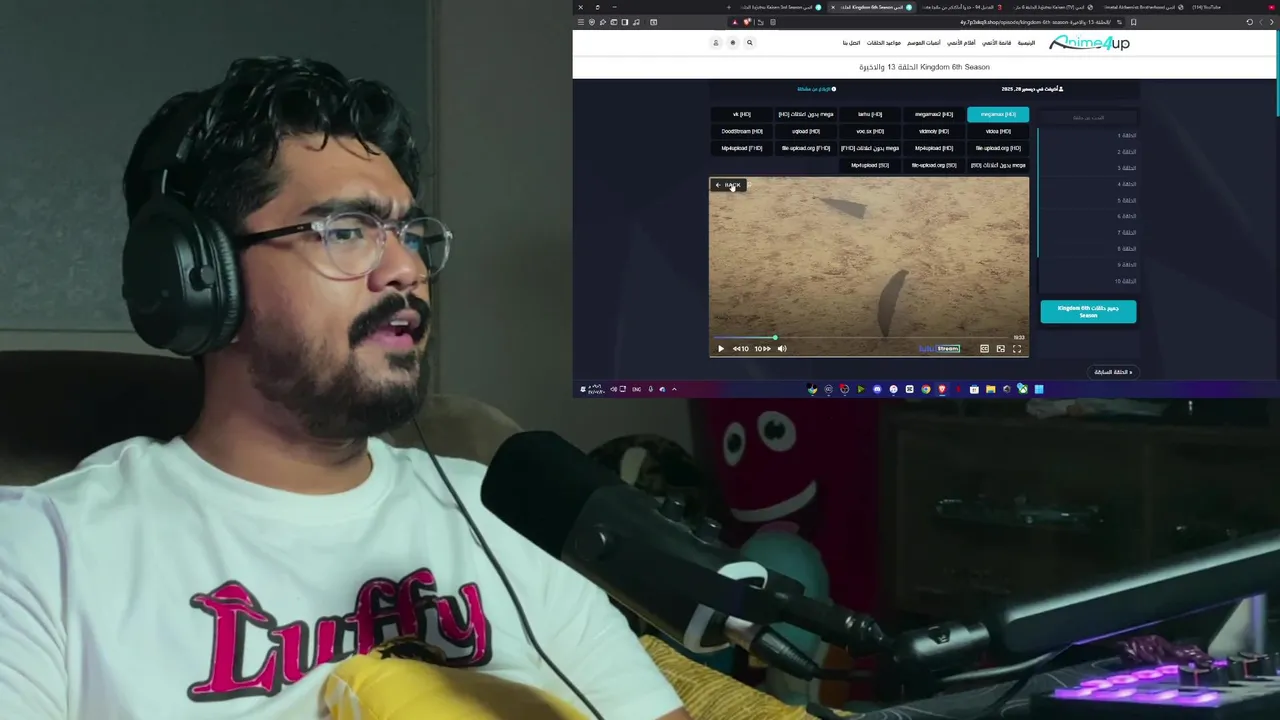Open the browser hamburger menu
The width and height of the screenshot is (1280, 720).
(581, 22)
